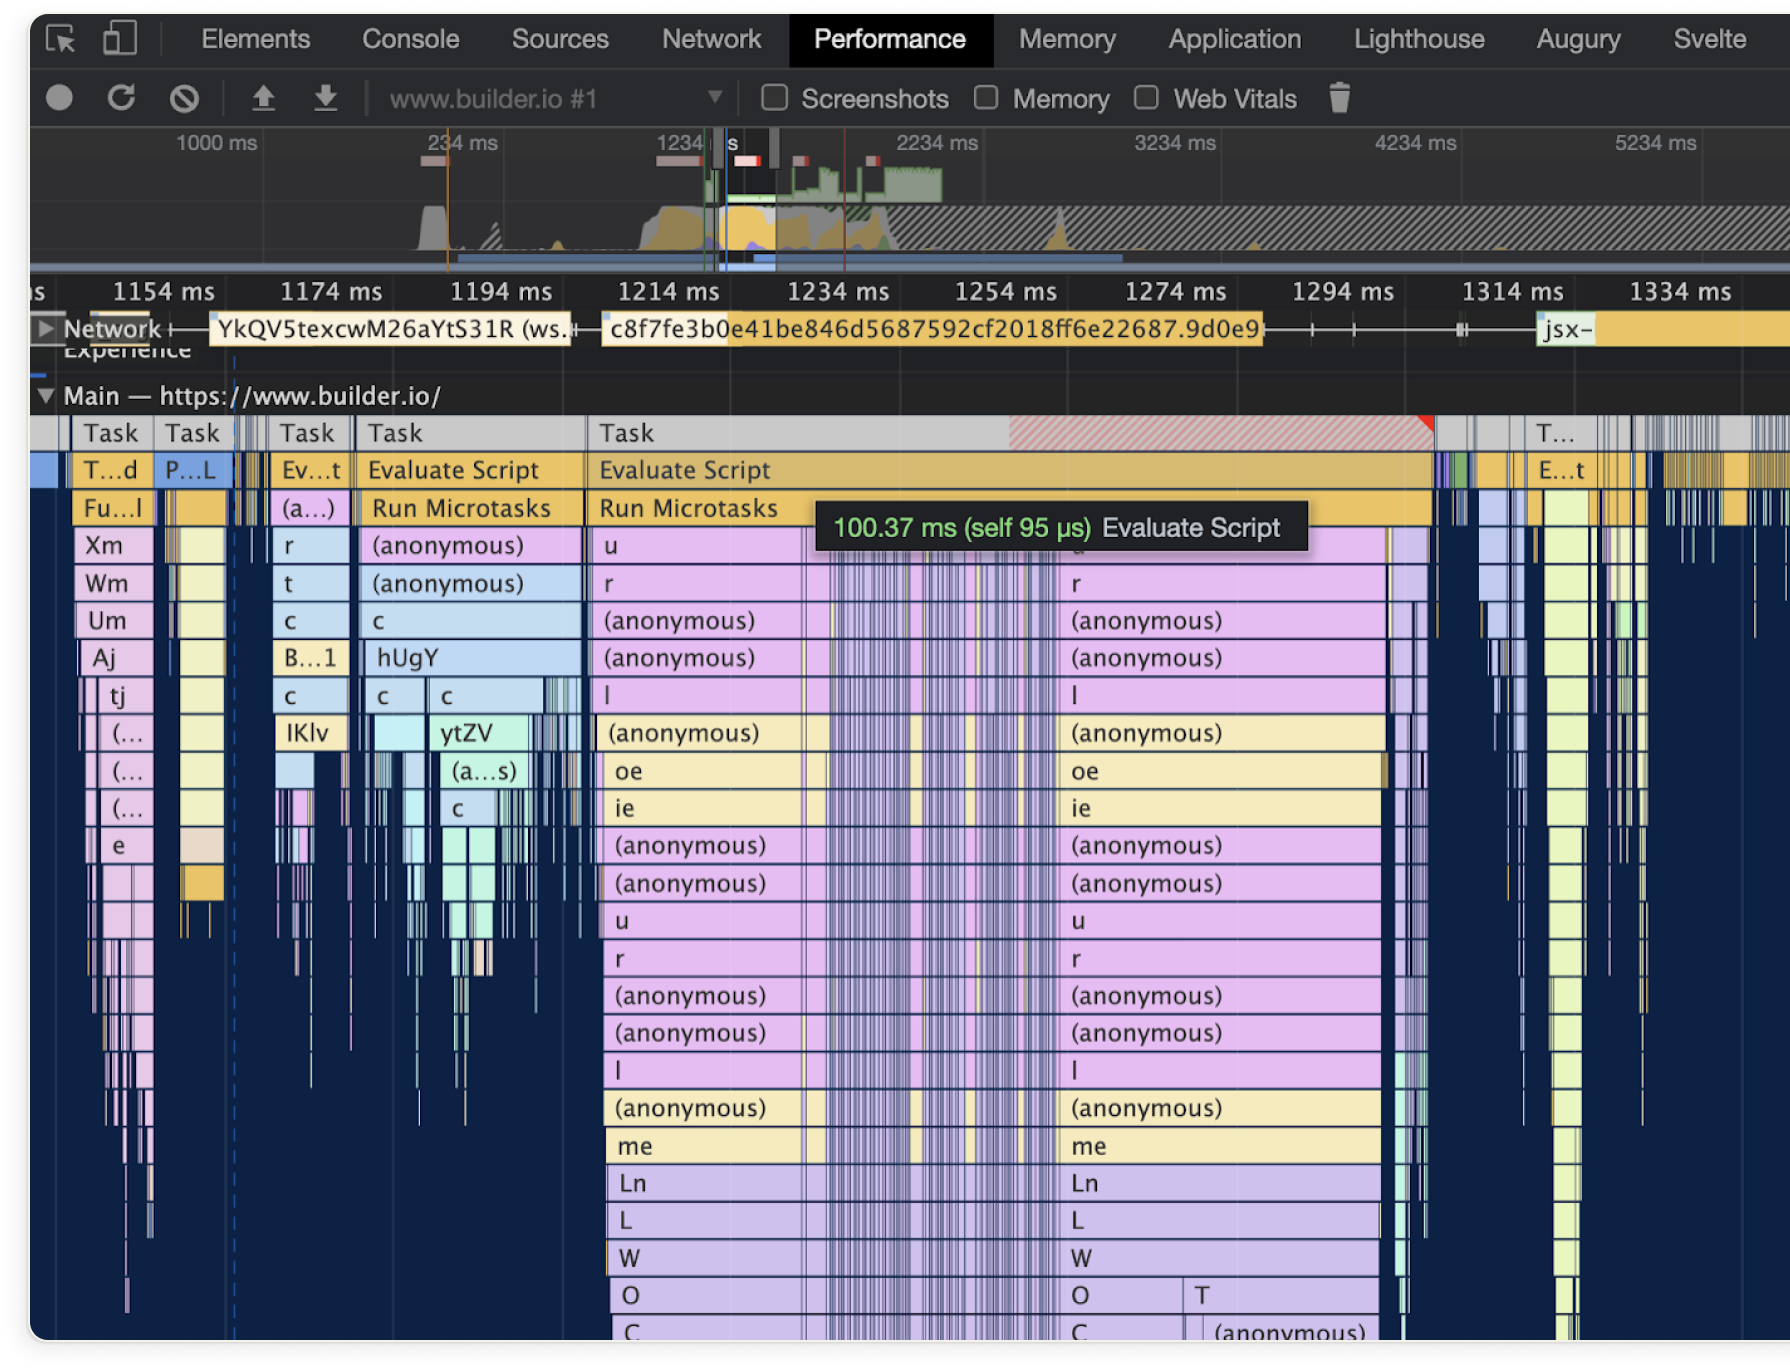Clear the recording with the clear icon
The image size is (1790, 1370).
(x=184, y=98)
